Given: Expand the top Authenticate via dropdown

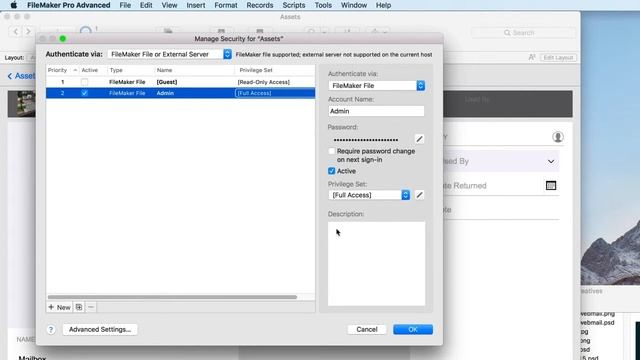Looking at the screenshot, I should [x=169, y=54].
